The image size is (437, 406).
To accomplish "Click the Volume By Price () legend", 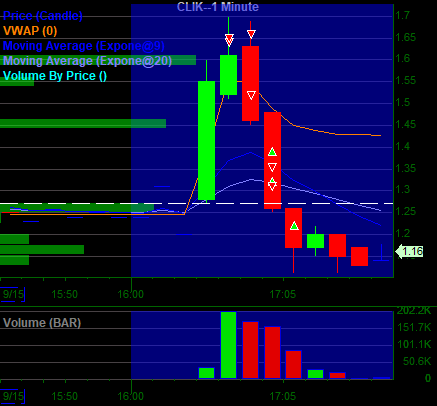I will click(x=55, y=76).
